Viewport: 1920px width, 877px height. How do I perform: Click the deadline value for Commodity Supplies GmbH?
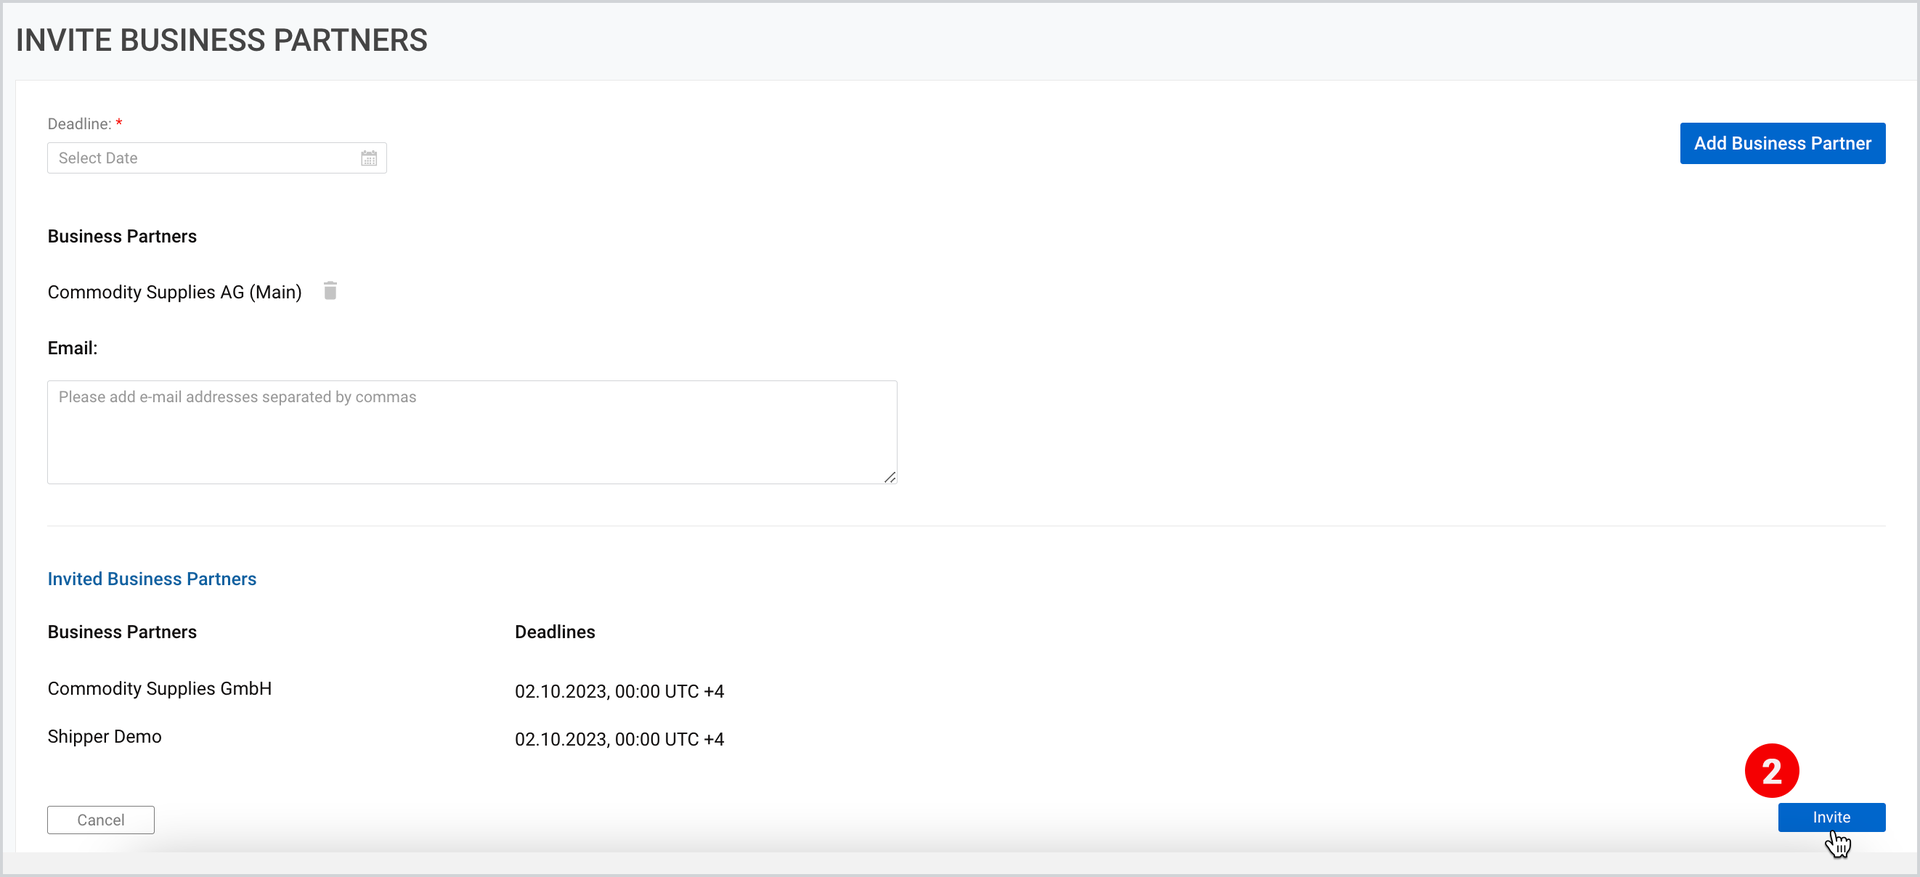(619, 691)
